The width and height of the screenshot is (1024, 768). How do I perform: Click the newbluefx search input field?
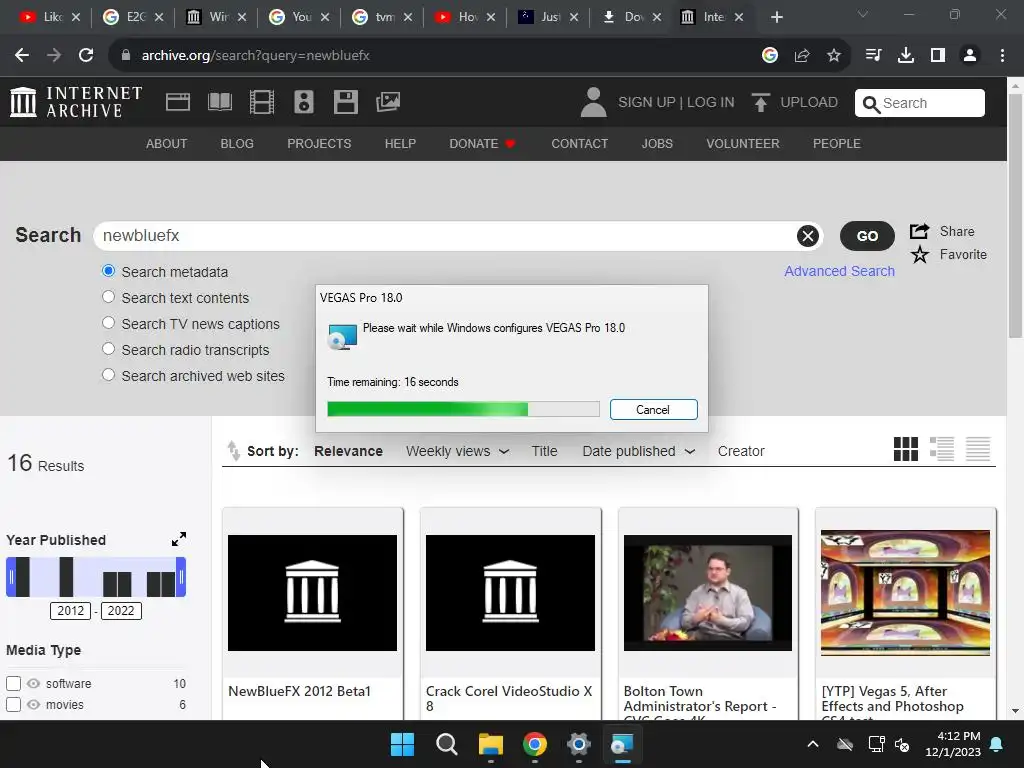[446, 236]
